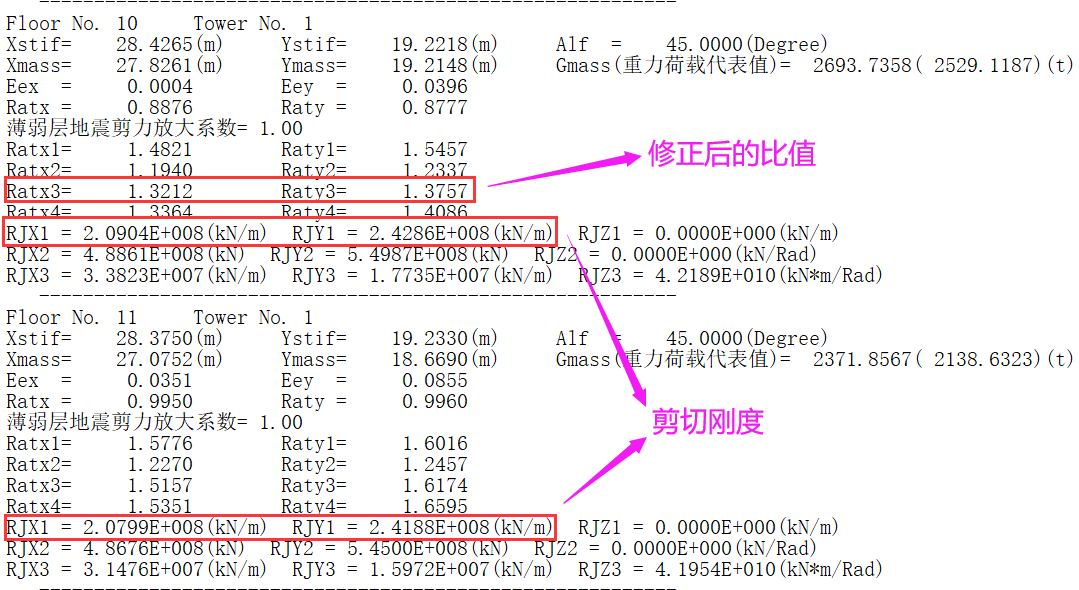Image resolution: width=1079 pixels, height=590 pixels.
Task: Click the Ratx value 0.9950
Action: pyautogui.click(x=160, y=401)
